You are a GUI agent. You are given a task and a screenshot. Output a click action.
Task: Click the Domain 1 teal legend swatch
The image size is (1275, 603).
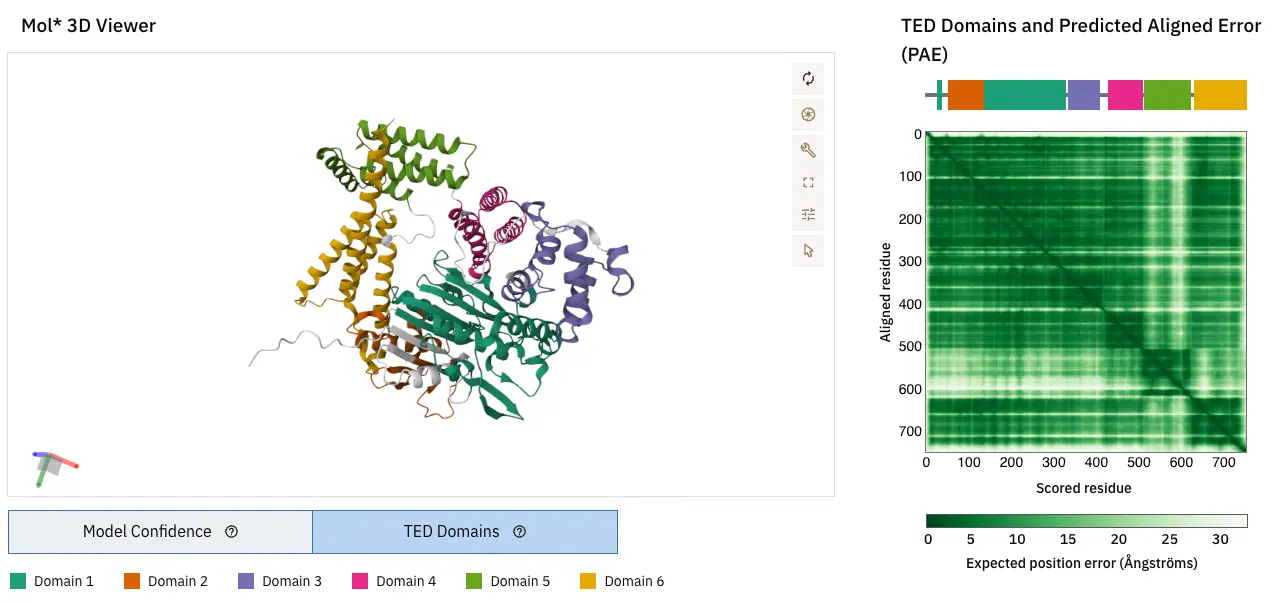click(18, 581)
